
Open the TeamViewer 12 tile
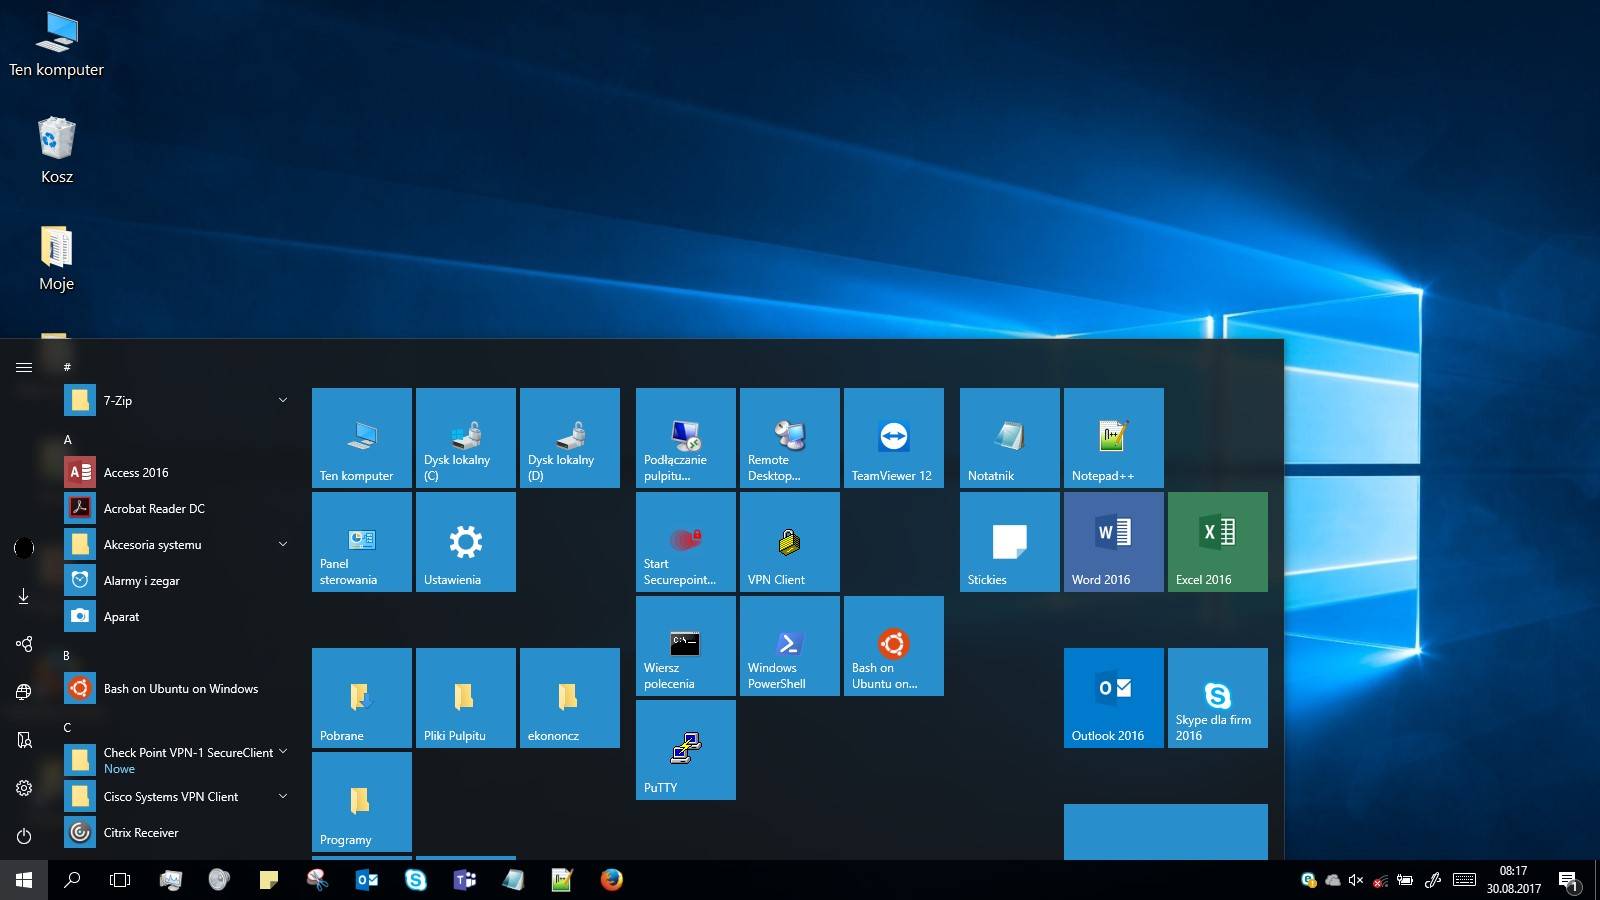coord(894,438)
